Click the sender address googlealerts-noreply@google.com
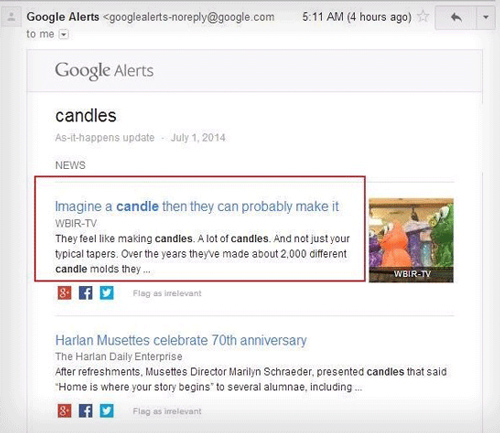The width and height of the screenshot is (500, 433). tap(189, 17)
